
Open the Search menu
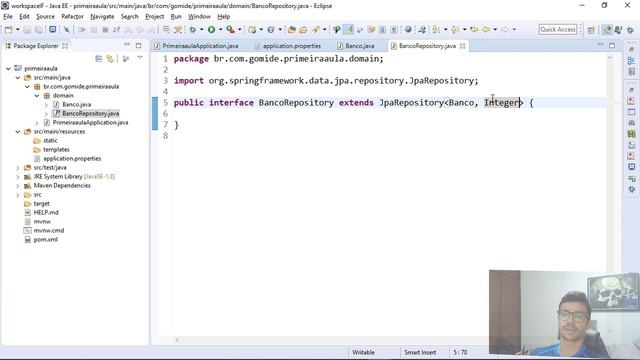pos(129,17)
